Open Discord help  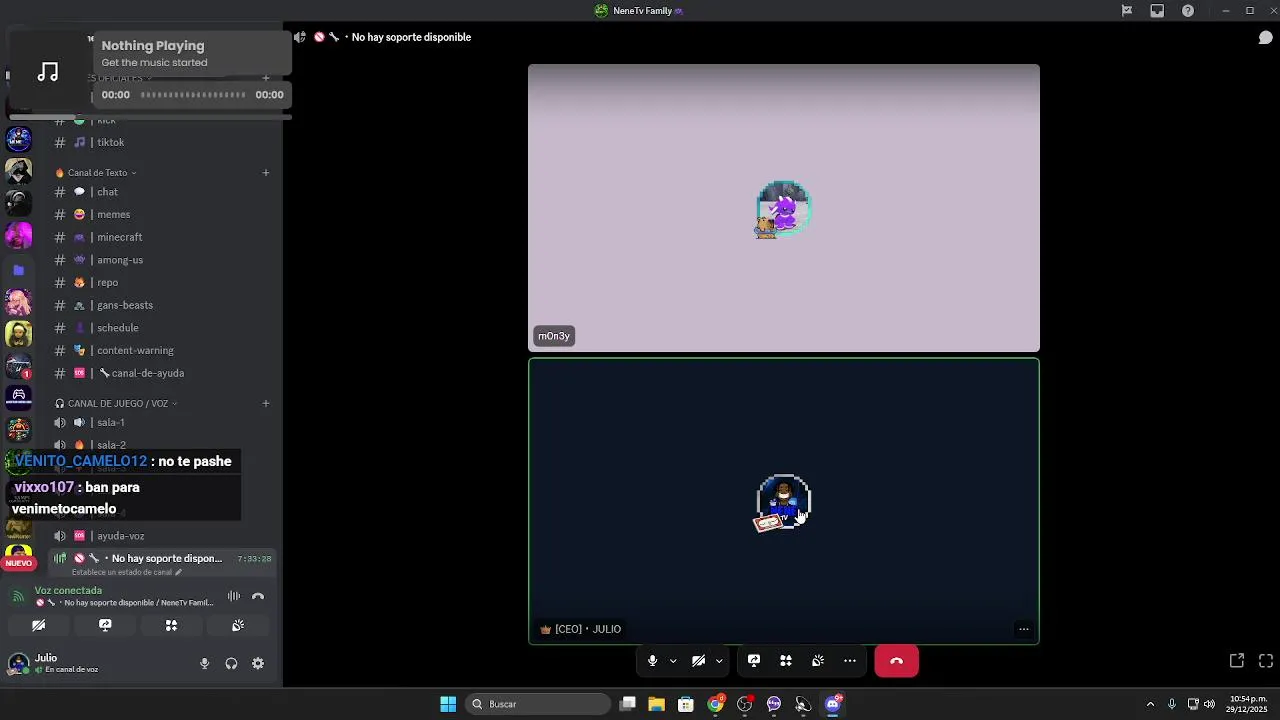[1188, 11]
